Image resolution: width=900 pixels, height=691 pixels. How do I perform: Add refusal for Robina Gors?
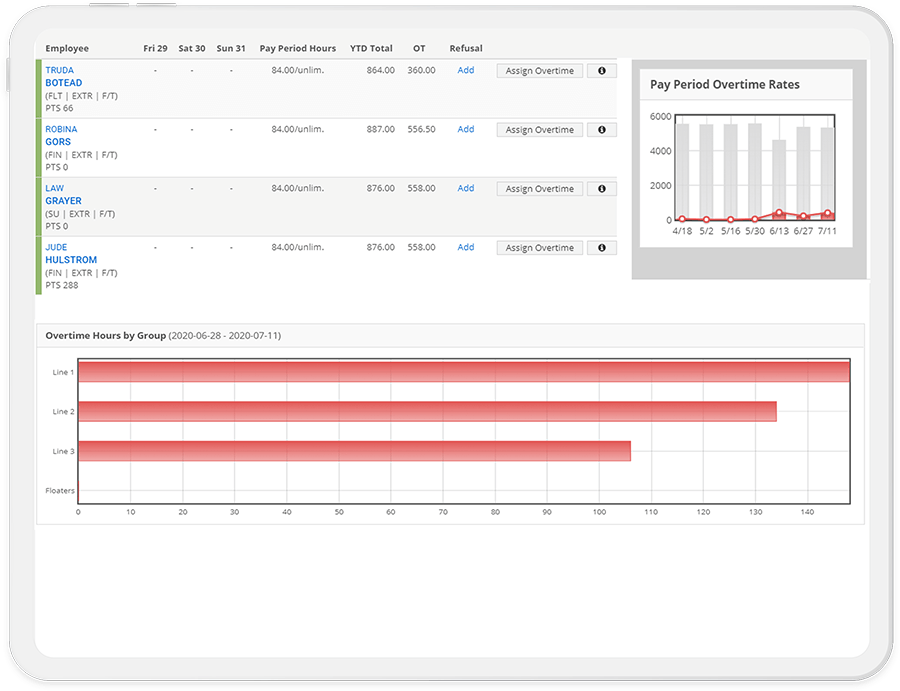tap(465, 129)
